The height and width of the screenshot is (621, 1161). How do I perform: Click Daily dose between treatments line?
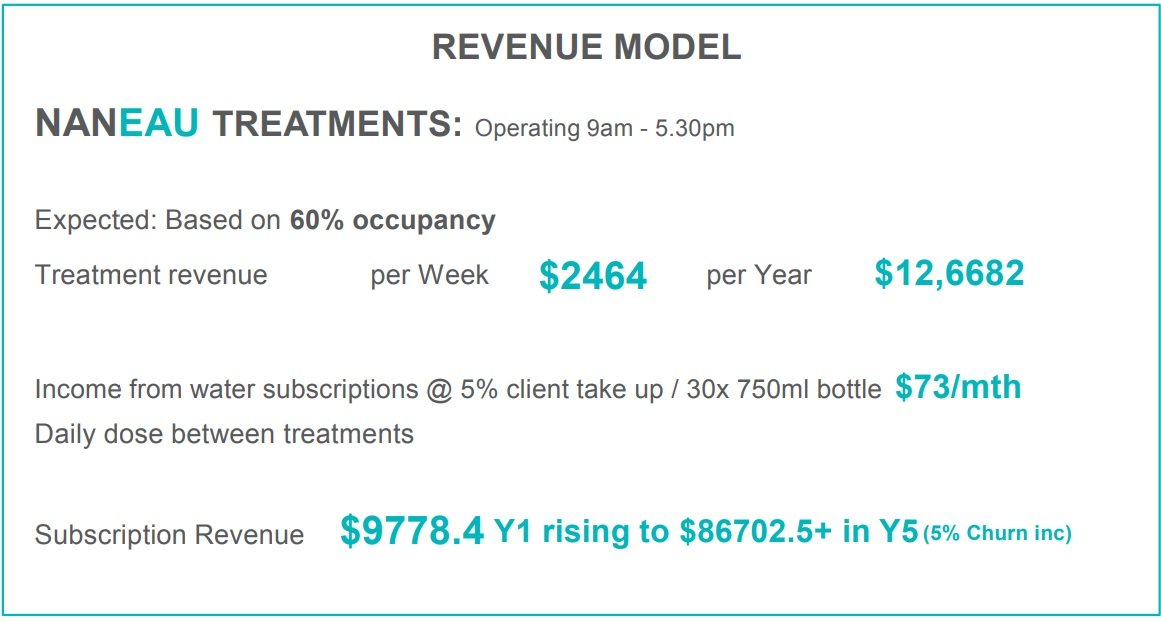[224, 433]
